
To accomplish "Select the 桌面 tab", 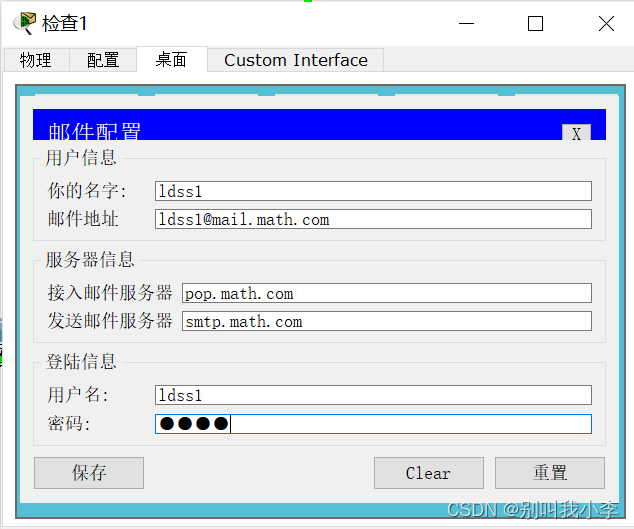I will (x=172, y=59).
